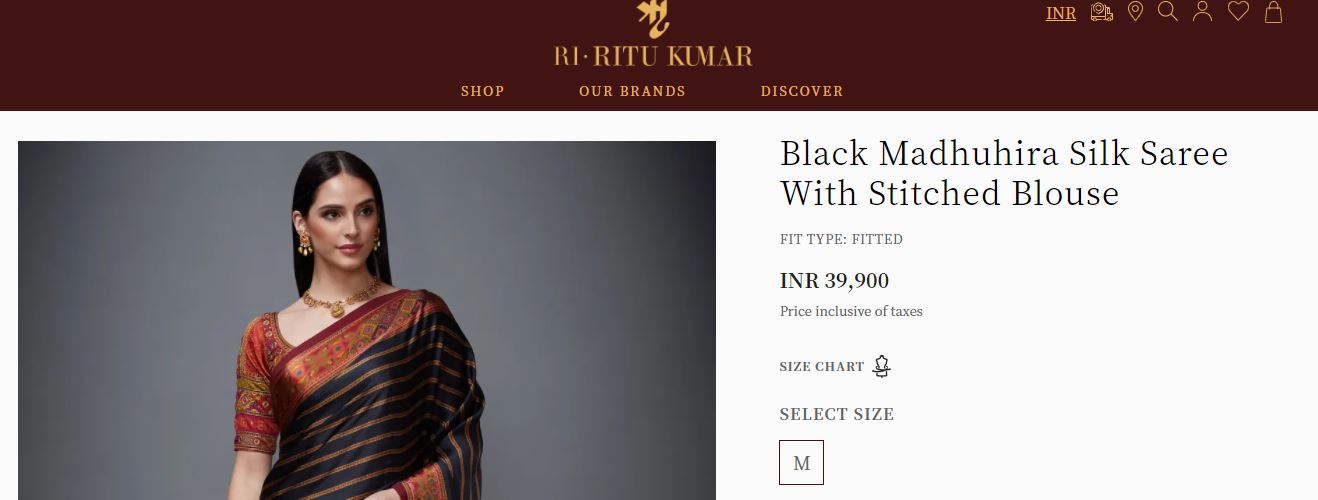Click the INR 39,900 price
The height and width of the screenshot is (500, 1318).
(834, 281)
